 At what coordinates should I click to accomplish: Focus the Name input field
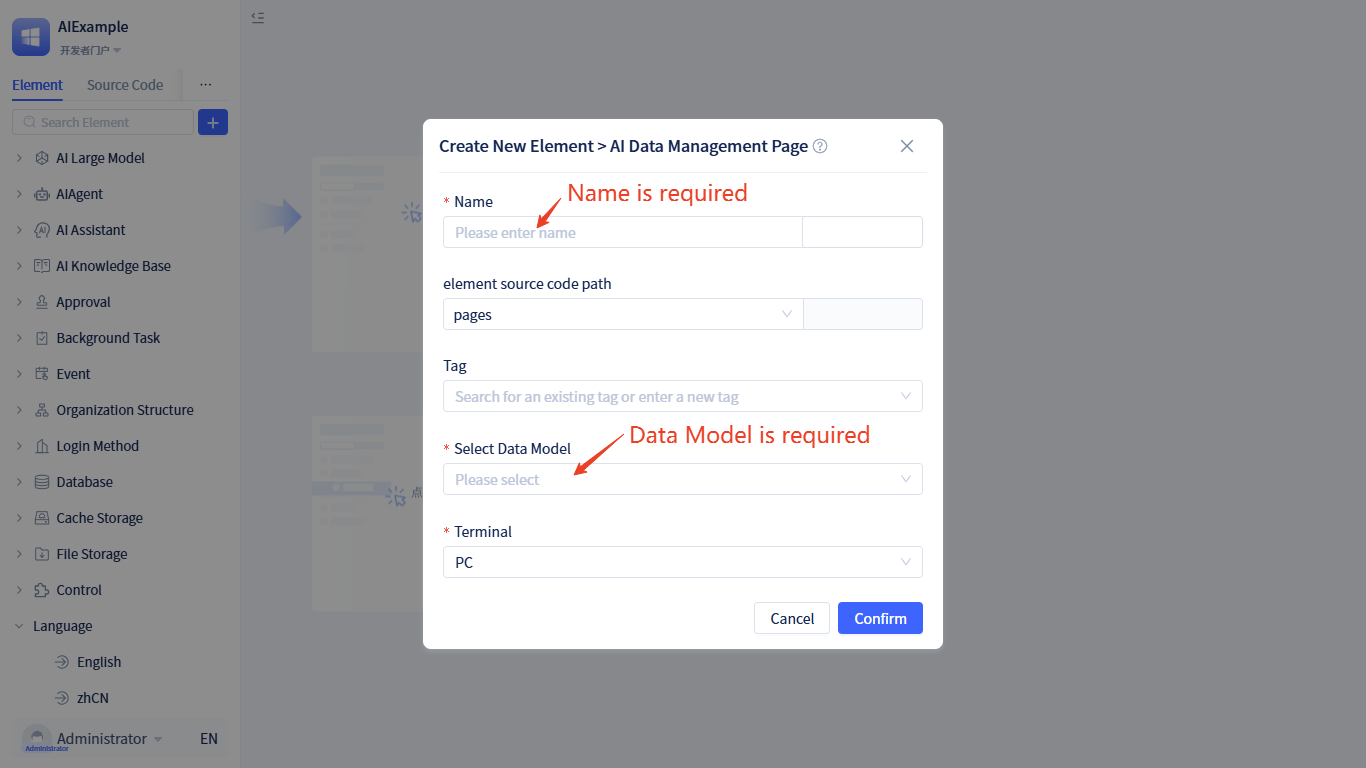coord(623,232)
